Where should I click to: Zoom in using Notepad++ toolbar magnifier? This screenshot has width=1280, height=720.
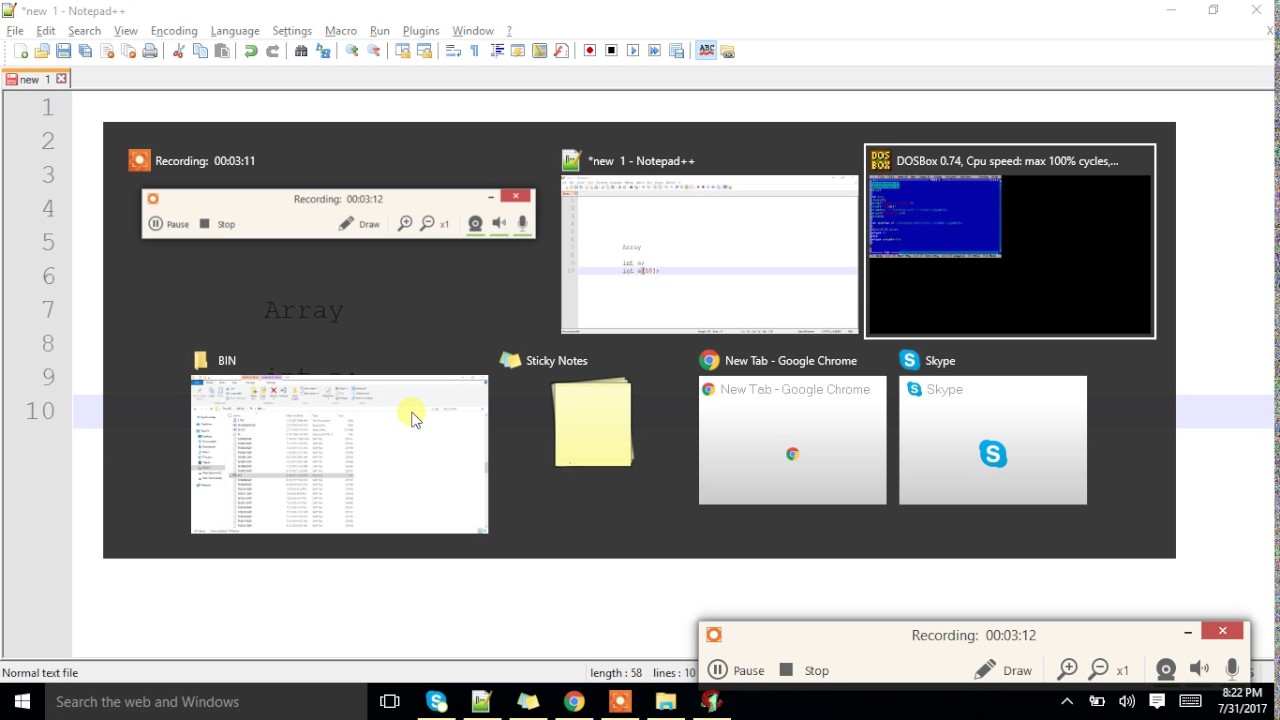[352, 51]
